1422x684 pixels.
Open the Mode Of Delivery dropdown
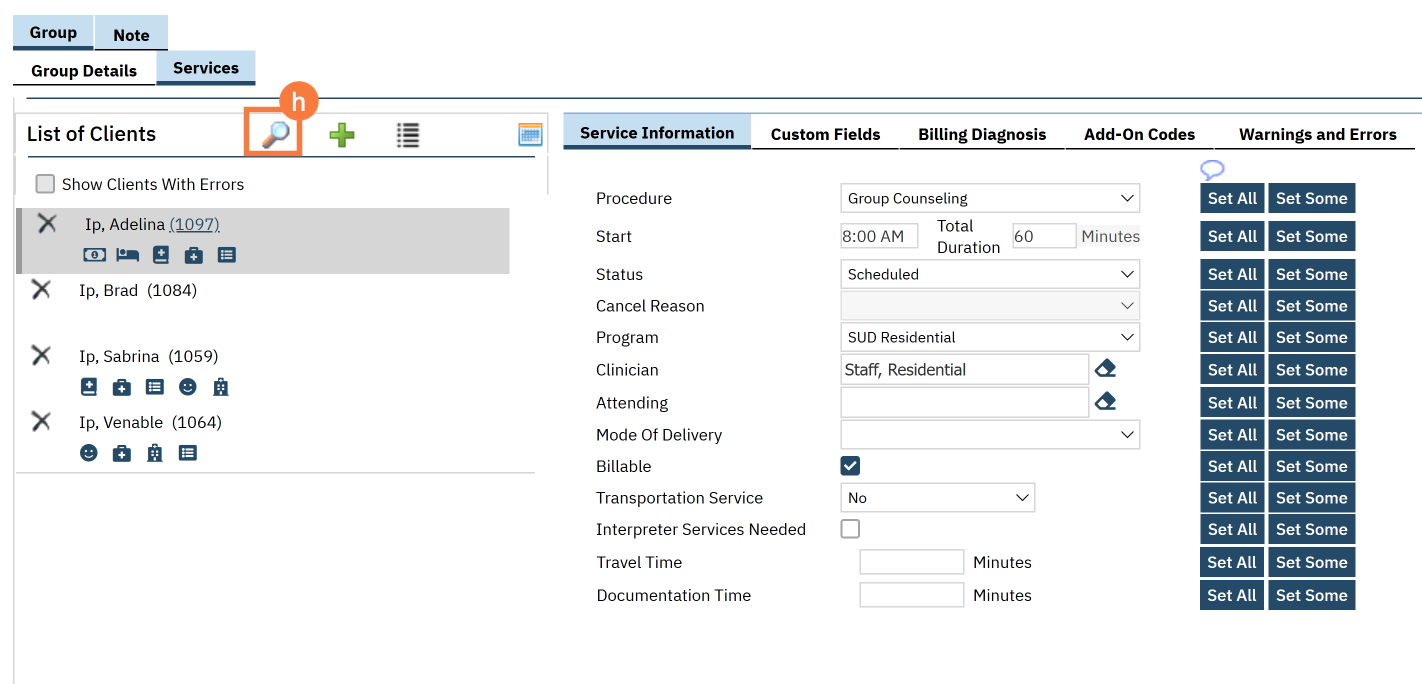989,435
